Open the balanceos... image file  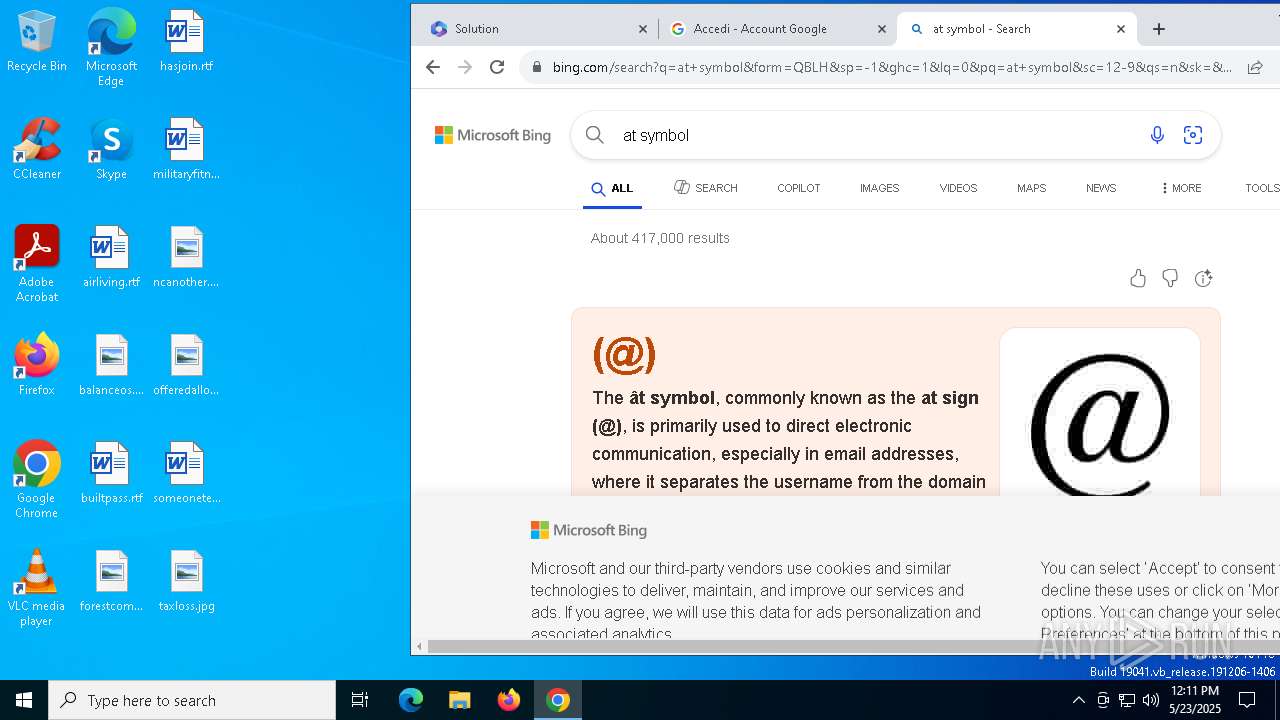click(x=111, y=366)
